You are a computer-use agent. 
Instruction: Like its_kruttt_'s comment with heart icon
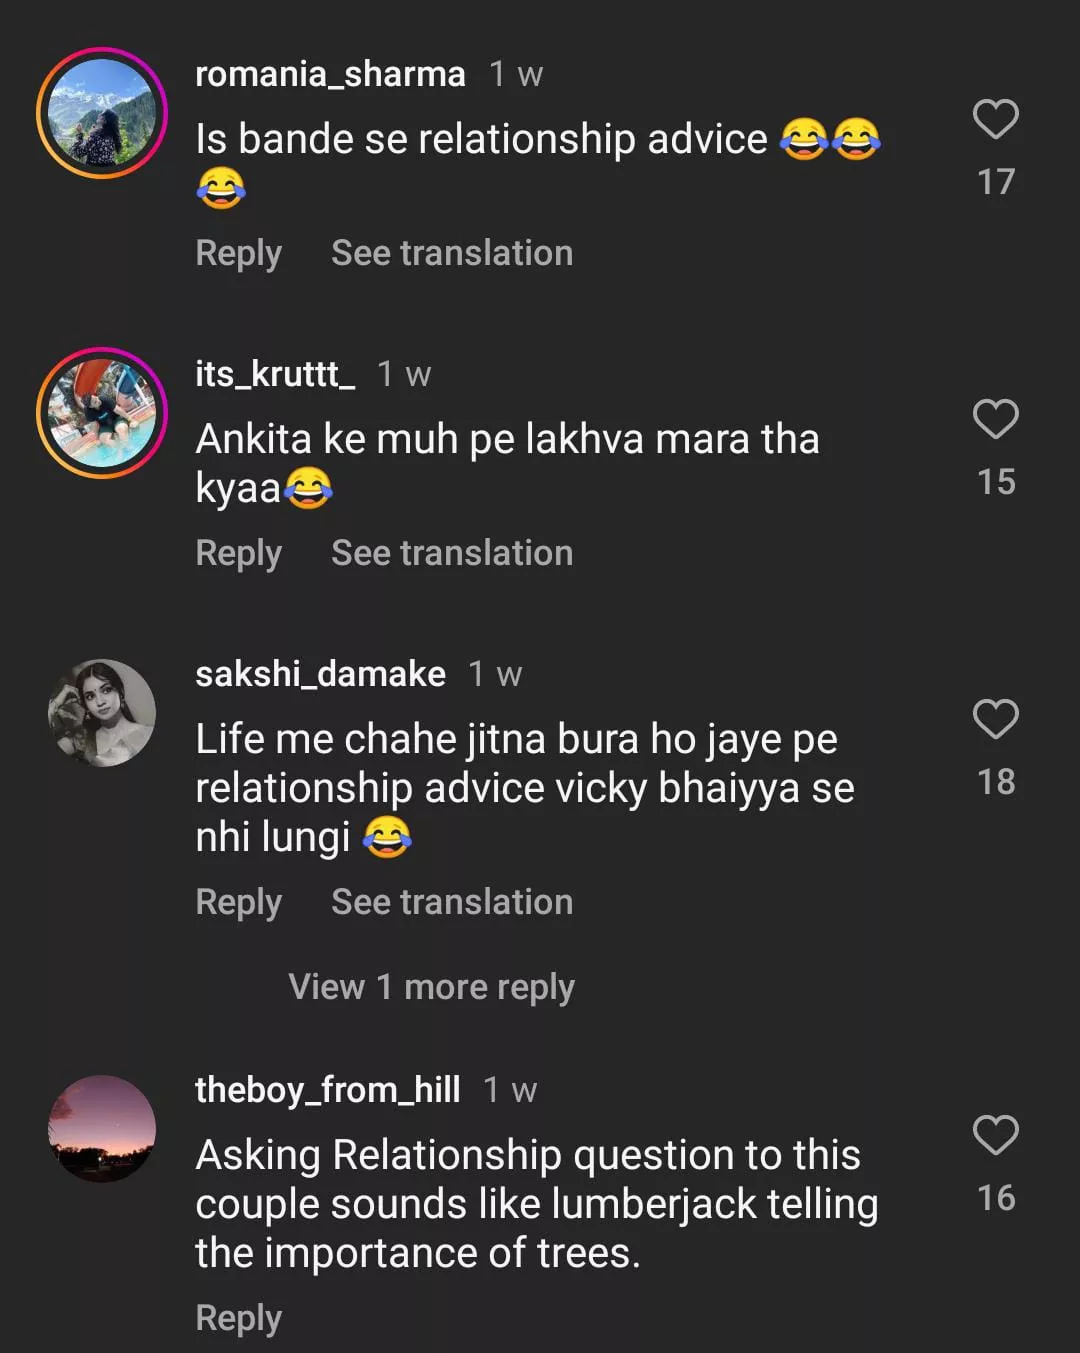995,420
